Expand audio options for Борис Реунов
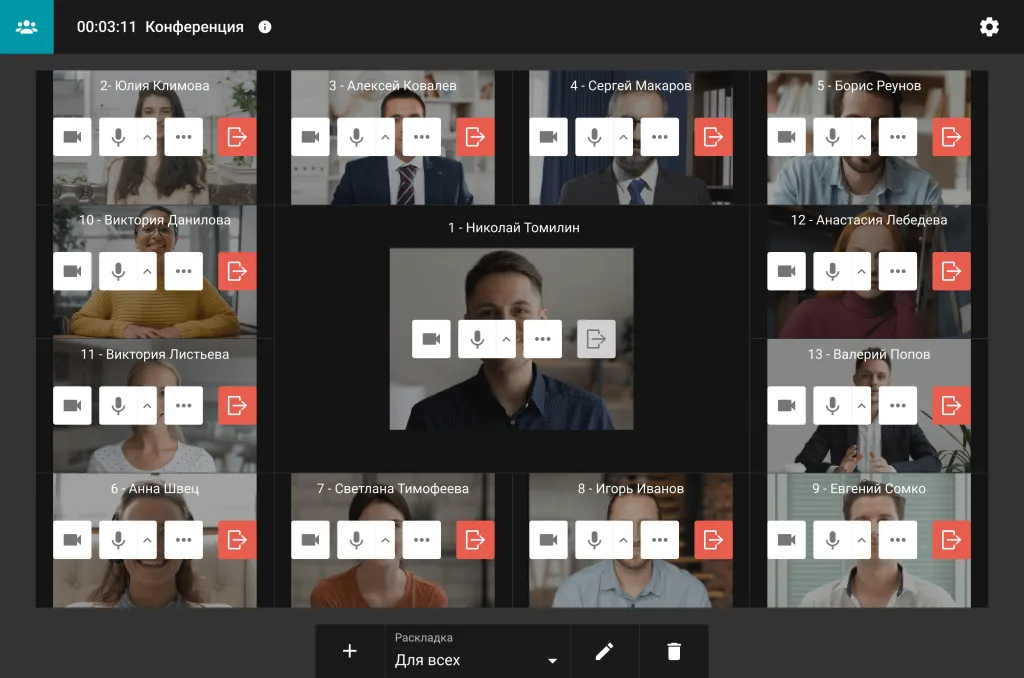Screen dimensions: 1024x678 [x=861, y=137]
